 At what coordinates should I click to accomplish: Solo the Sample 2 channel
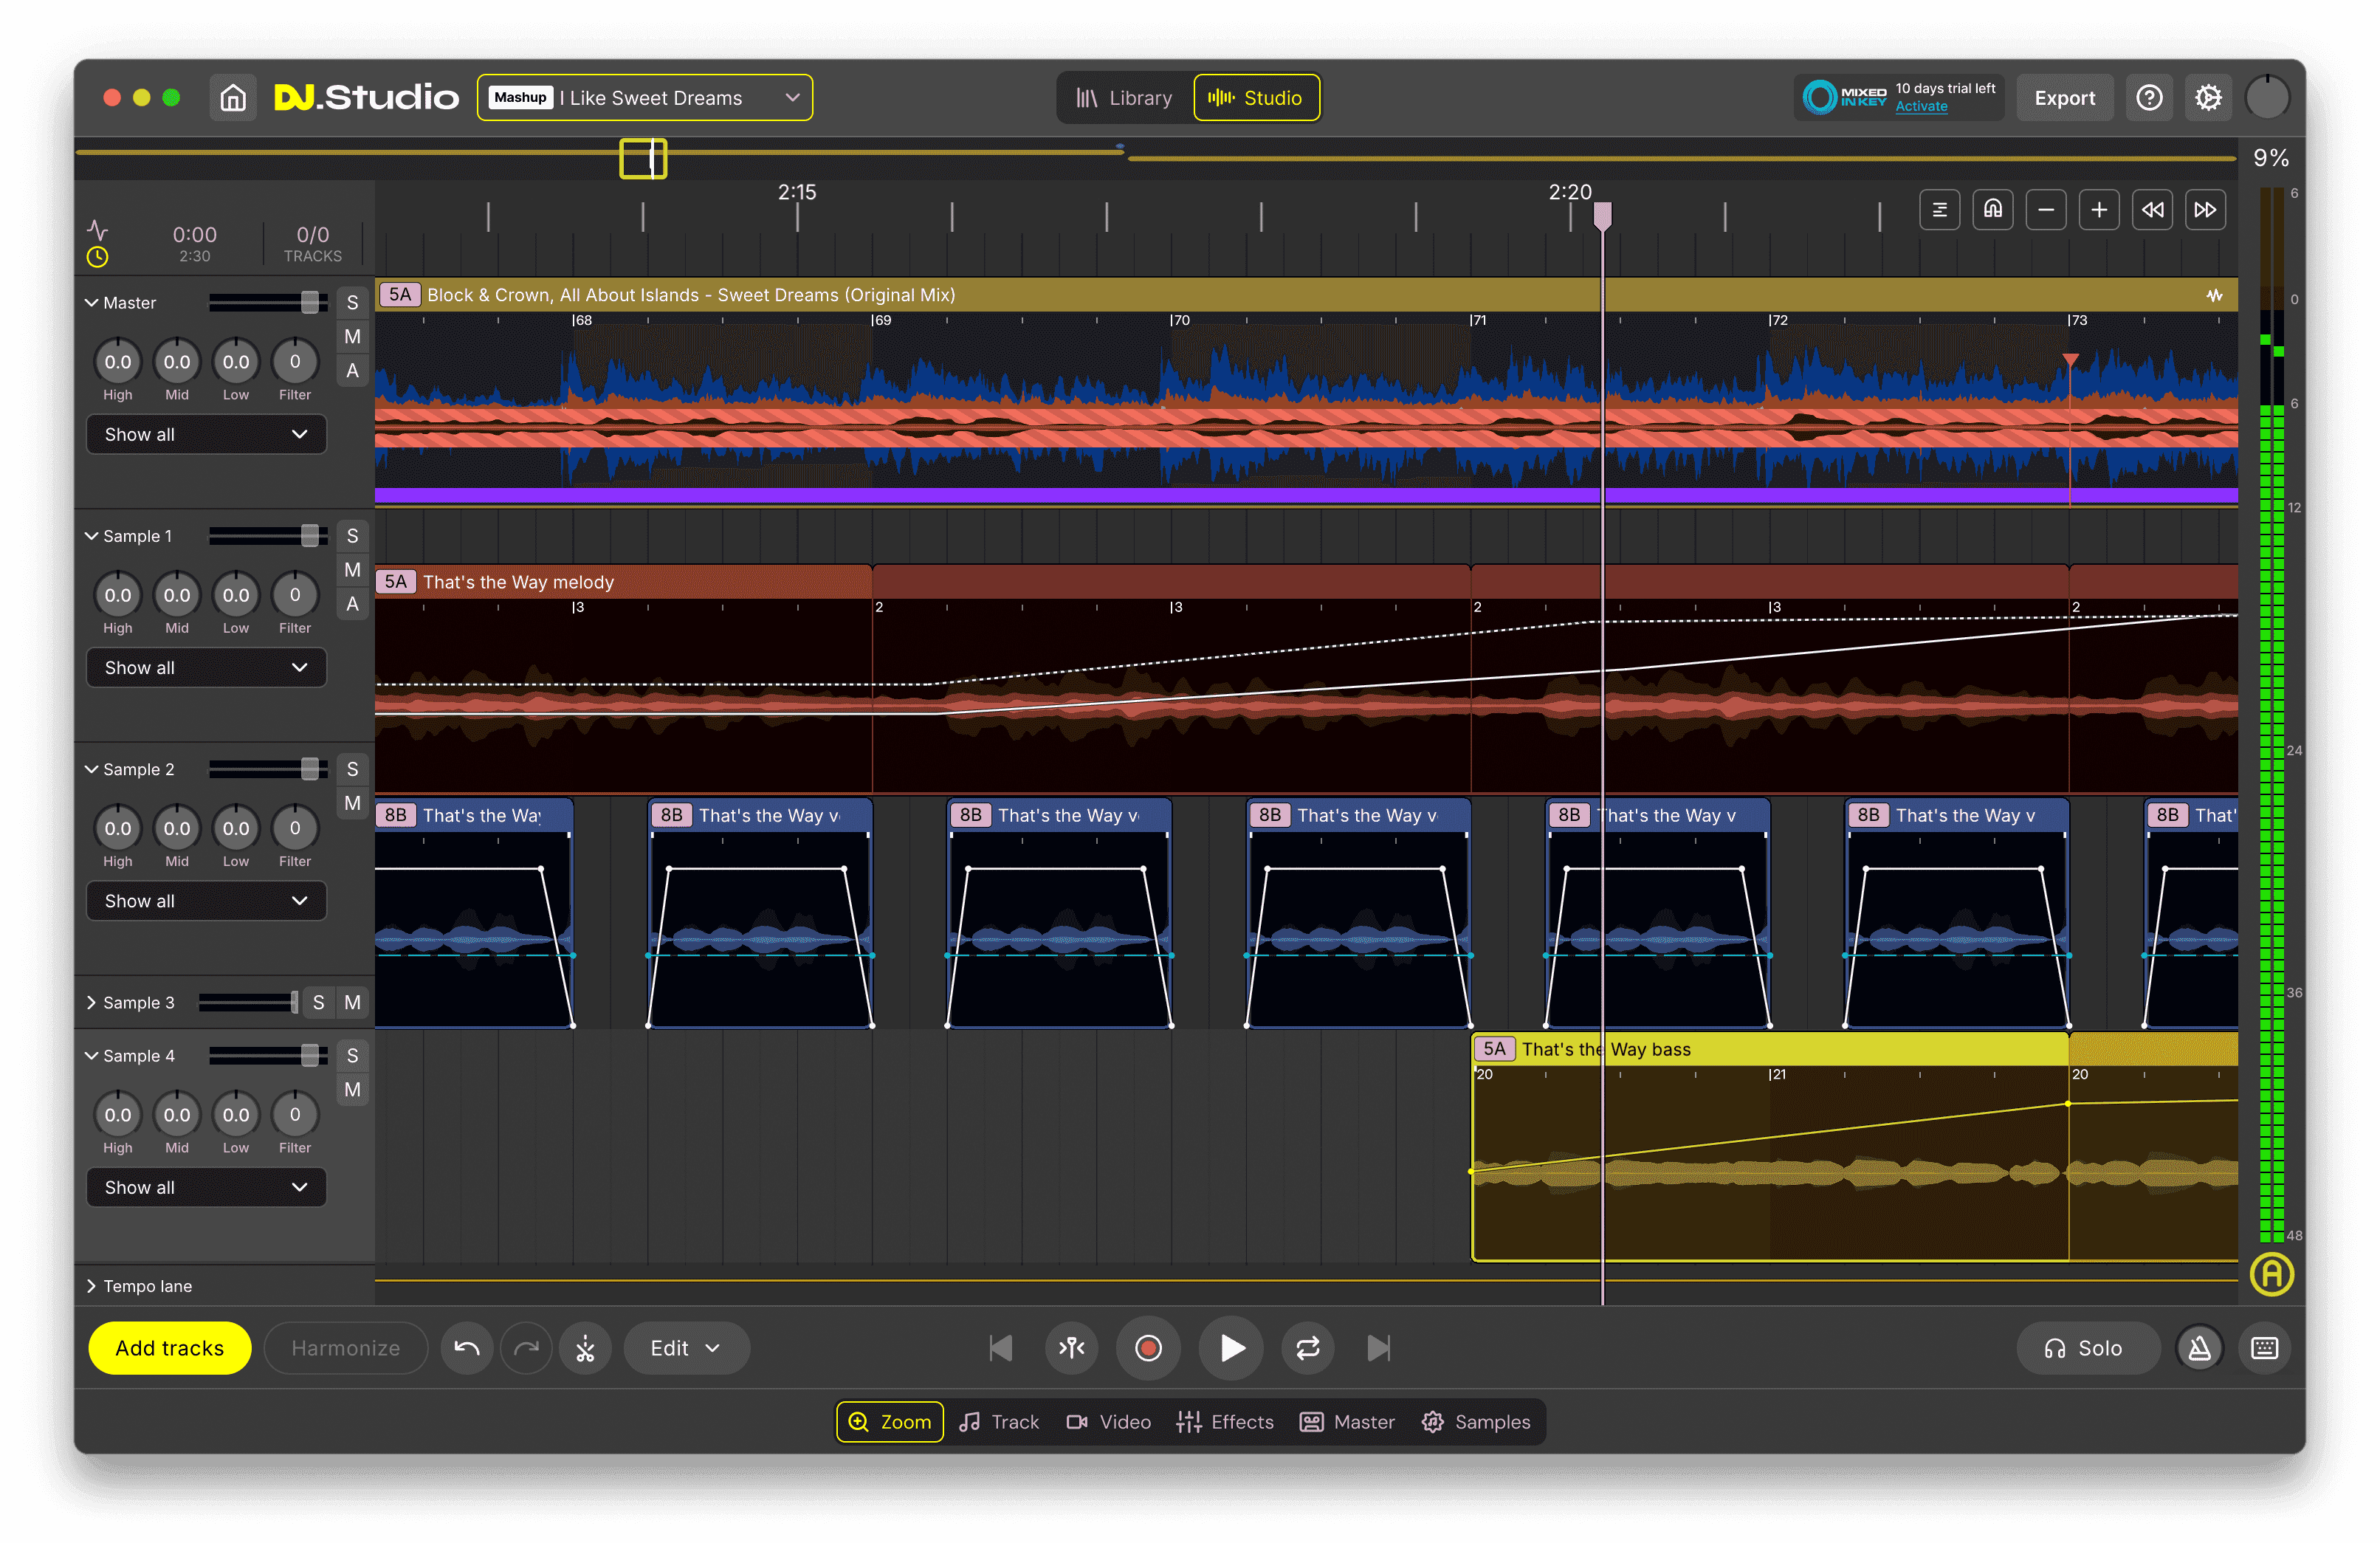(352, 769)
